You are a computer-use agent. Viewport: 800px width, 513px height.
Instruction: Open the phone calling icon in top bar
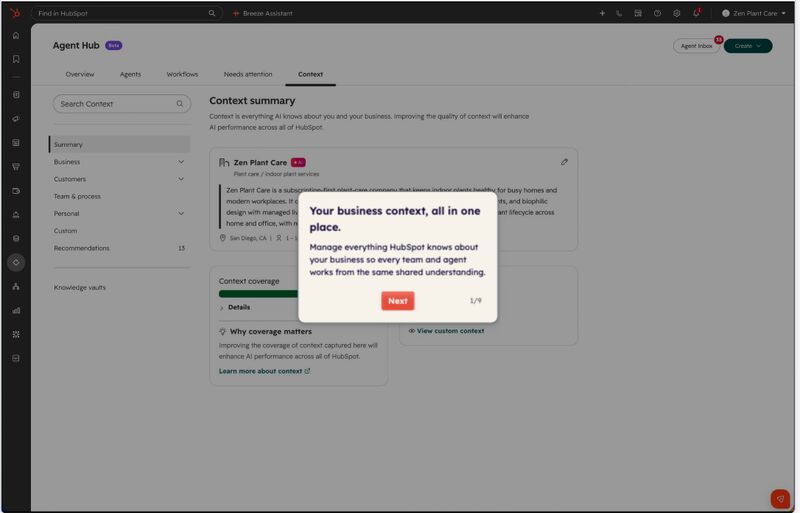tap(619, 13)
